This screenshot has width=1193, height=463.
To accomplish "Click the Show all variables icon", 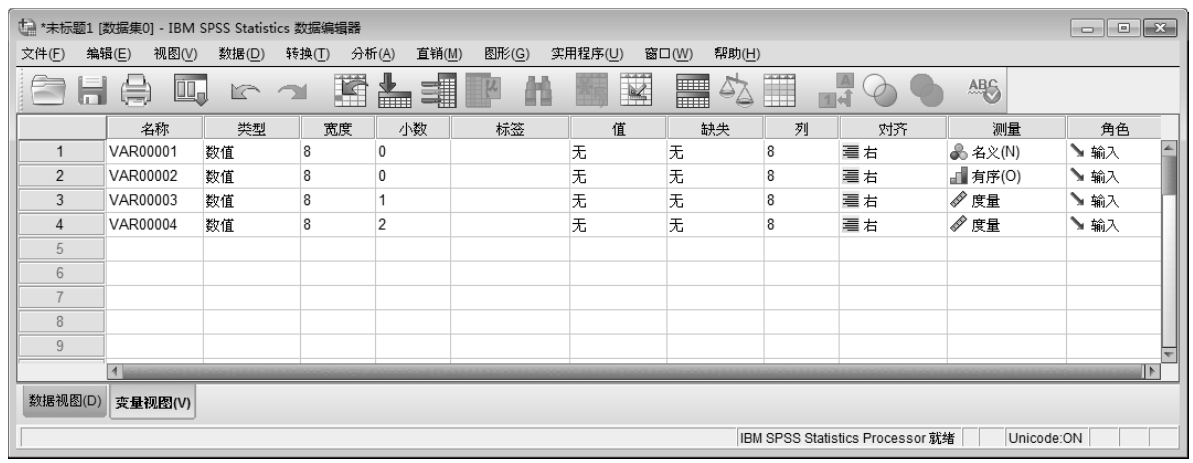I will [926, 92].
